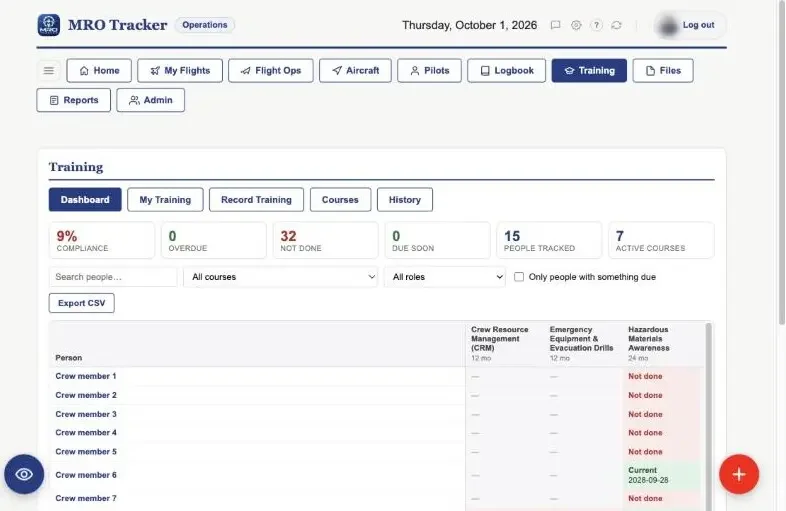This screenshot has height=511, width=786.
Task: Open the settings gear icon
Action: (x=576, y=25)
